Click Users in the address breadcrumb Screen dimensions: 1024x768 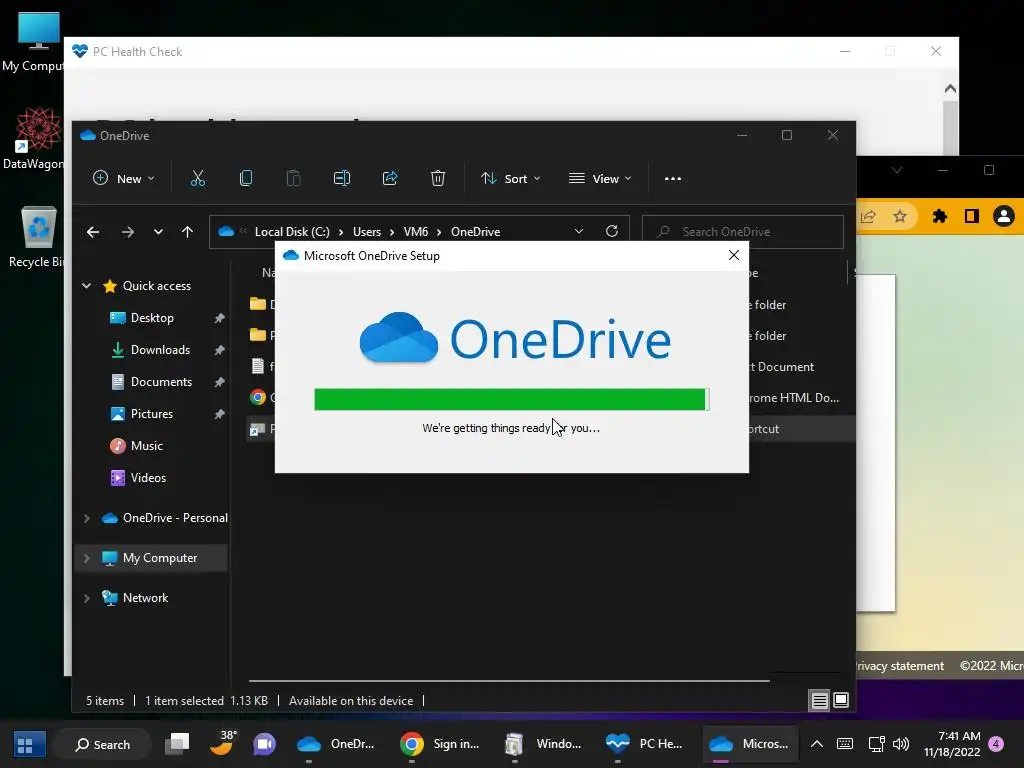pyautogui.click(x=366, y=232)
